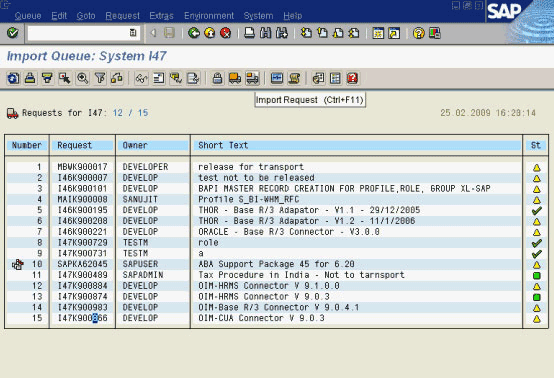Click request I47K900983
The width and height of the screenshot is (554, 378).
point(82,307)
